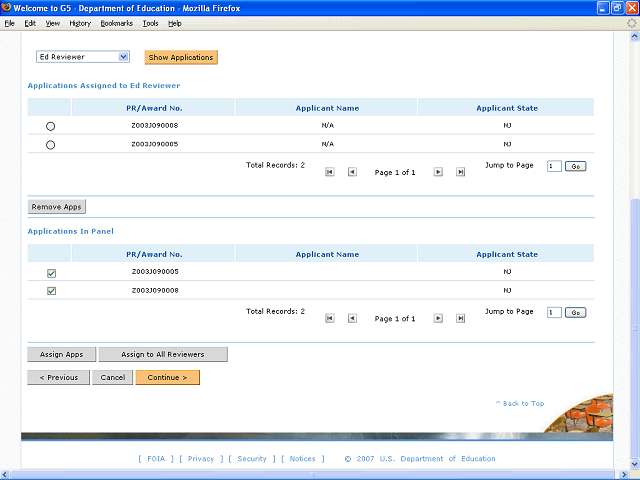640x480 pixels.
Task: Go to first page in Applications In Panel
Action: point(330,318)
